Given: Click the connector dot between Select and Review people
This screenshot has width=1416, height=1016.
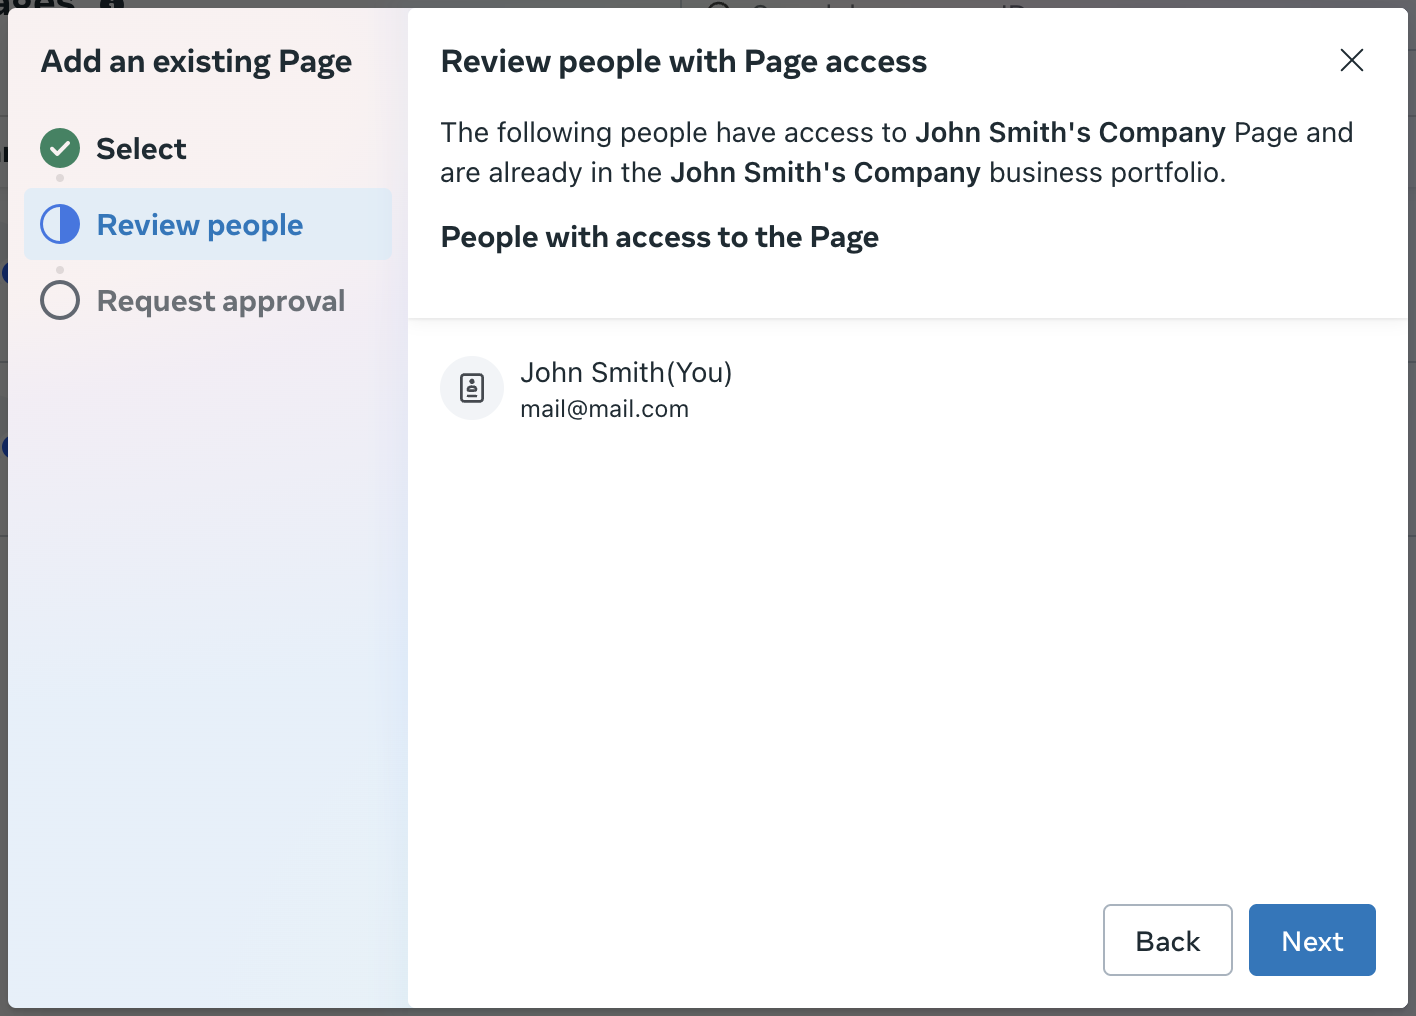Looking at the screenshot, I should pos(60,178).
